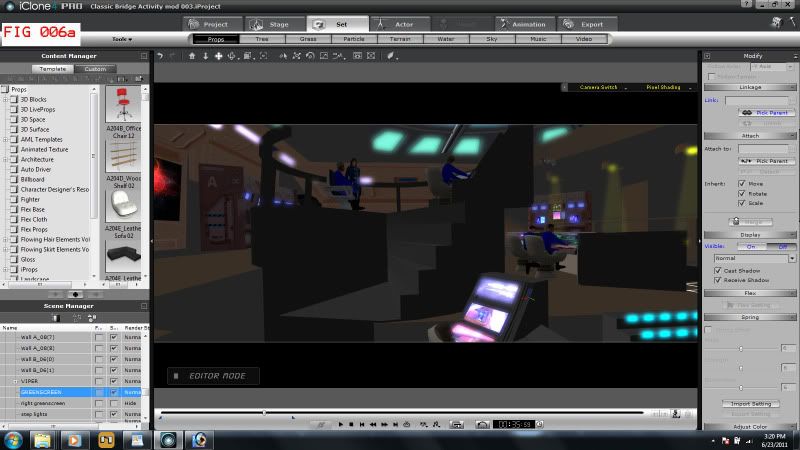Expand the 3D Blocks folder
Viewport: 800px width, 450px height.
click(x=6, y=99)
